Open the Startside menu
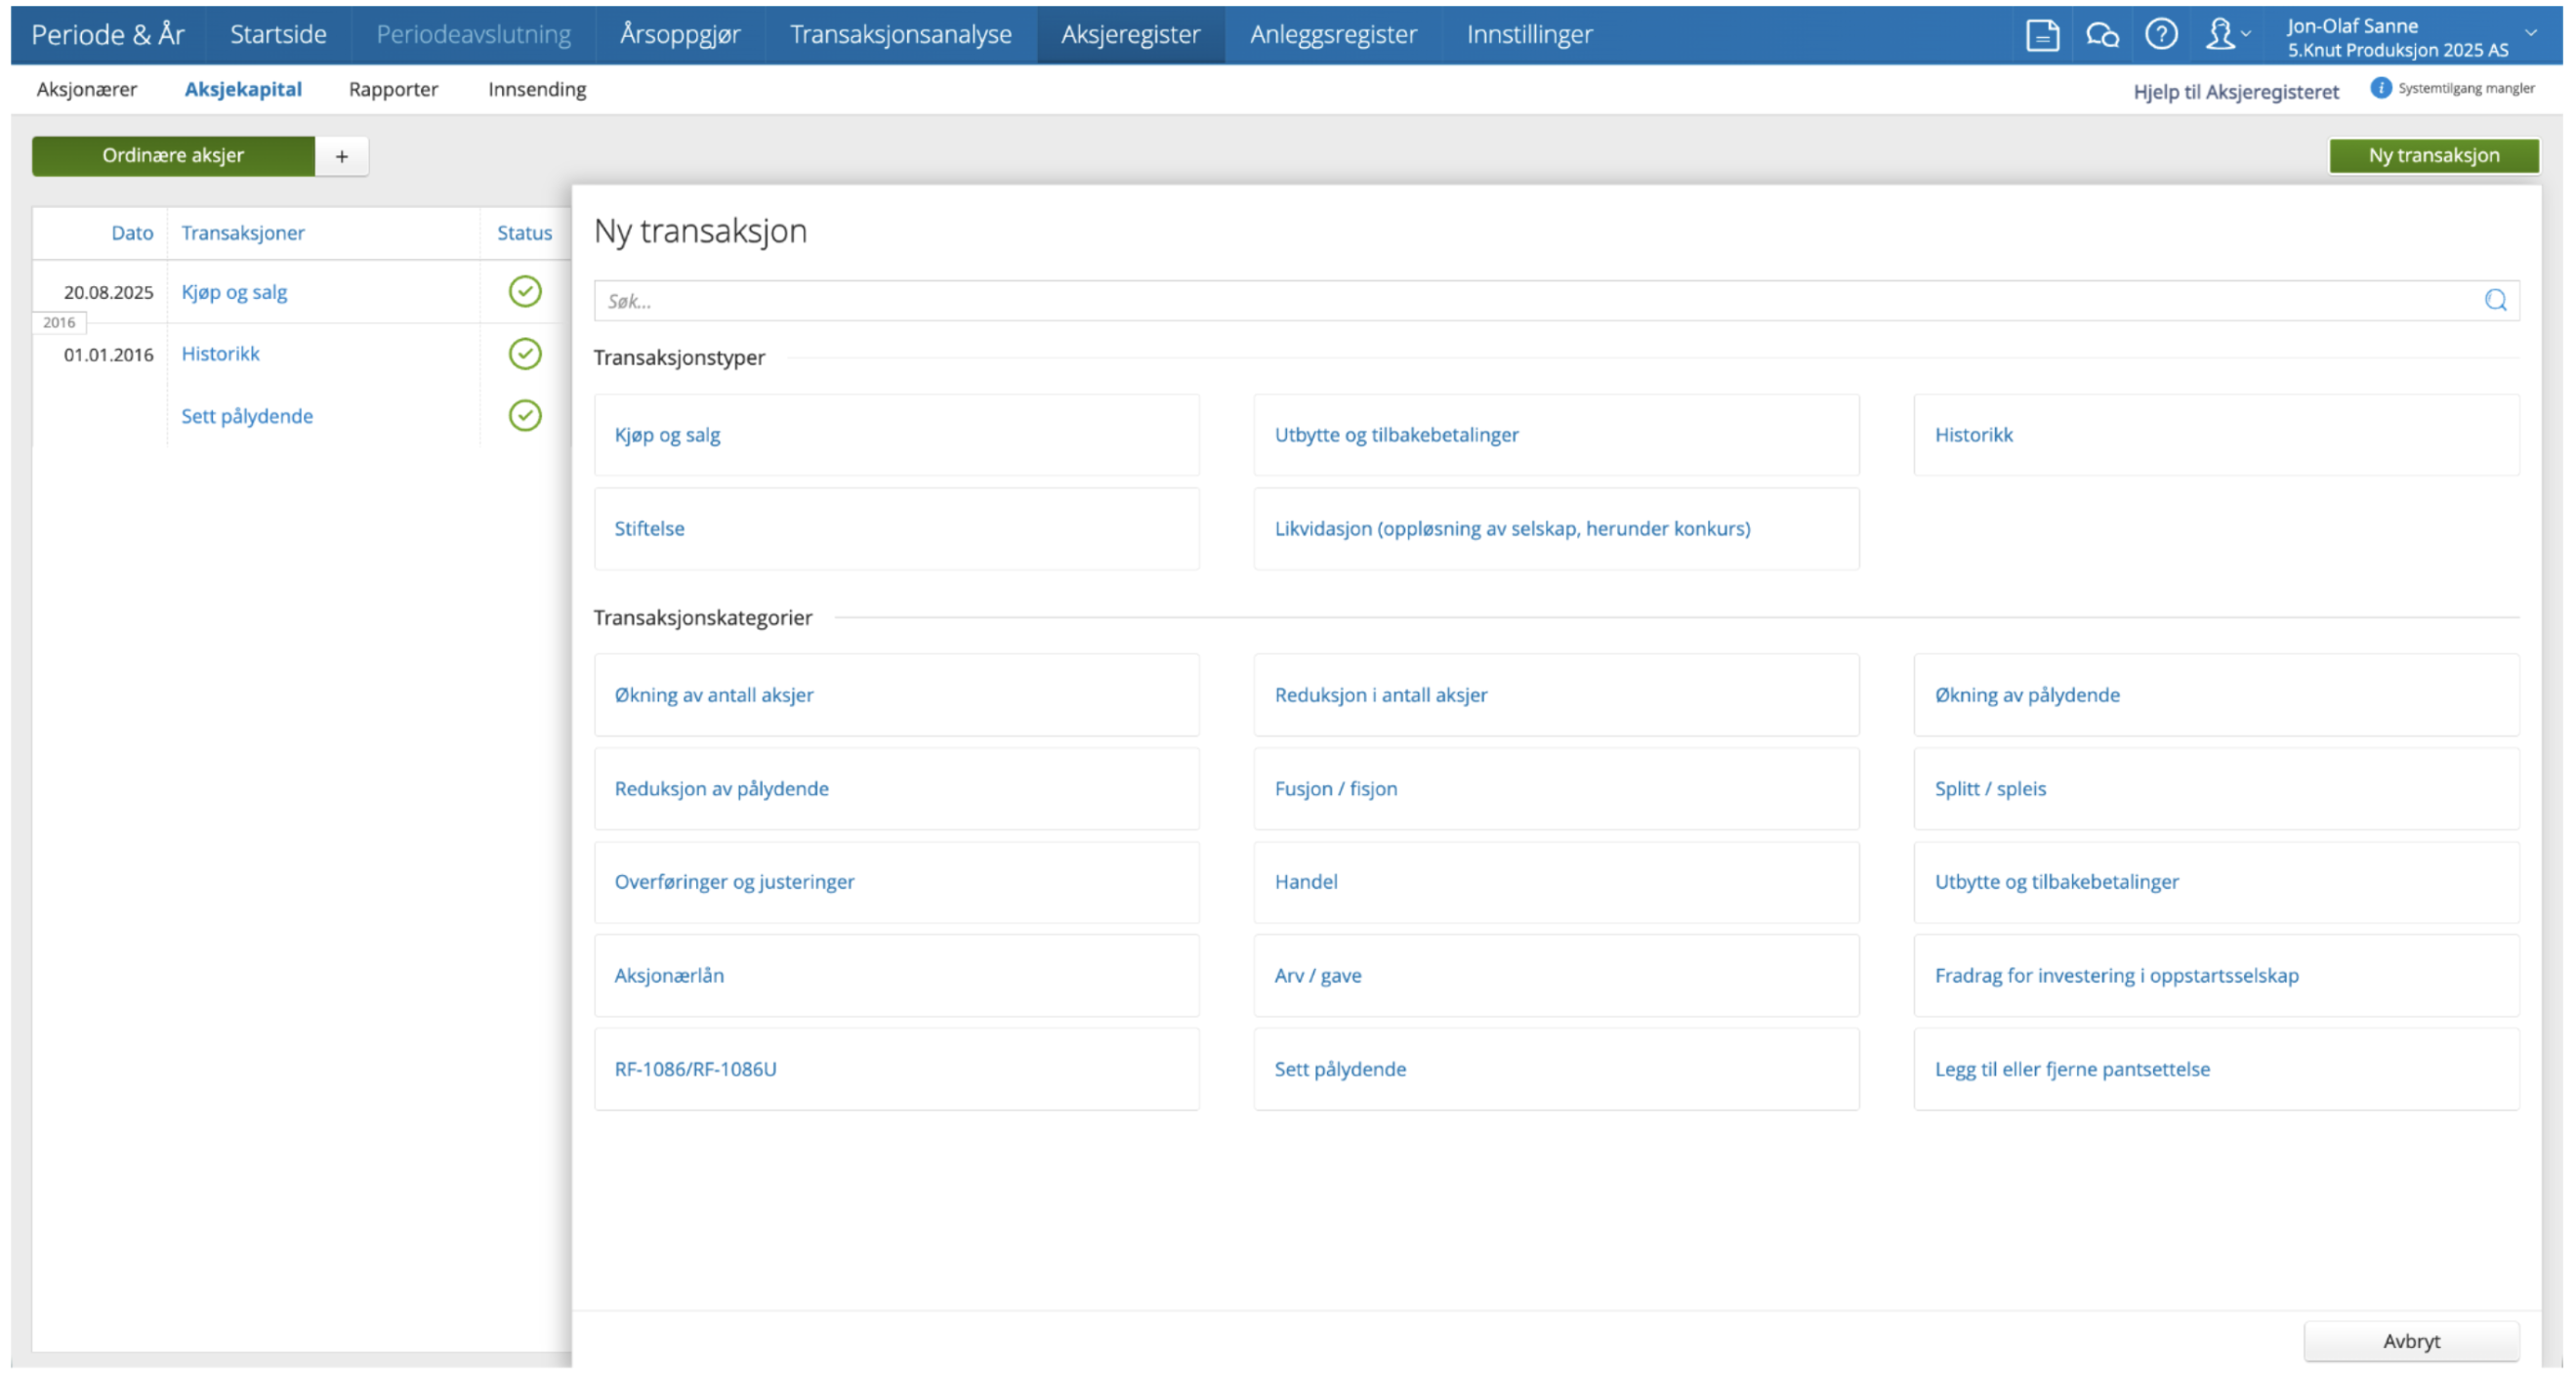Image resolution: width=2576 pixels, height=1387 pixels. click(x=278, y=35)
